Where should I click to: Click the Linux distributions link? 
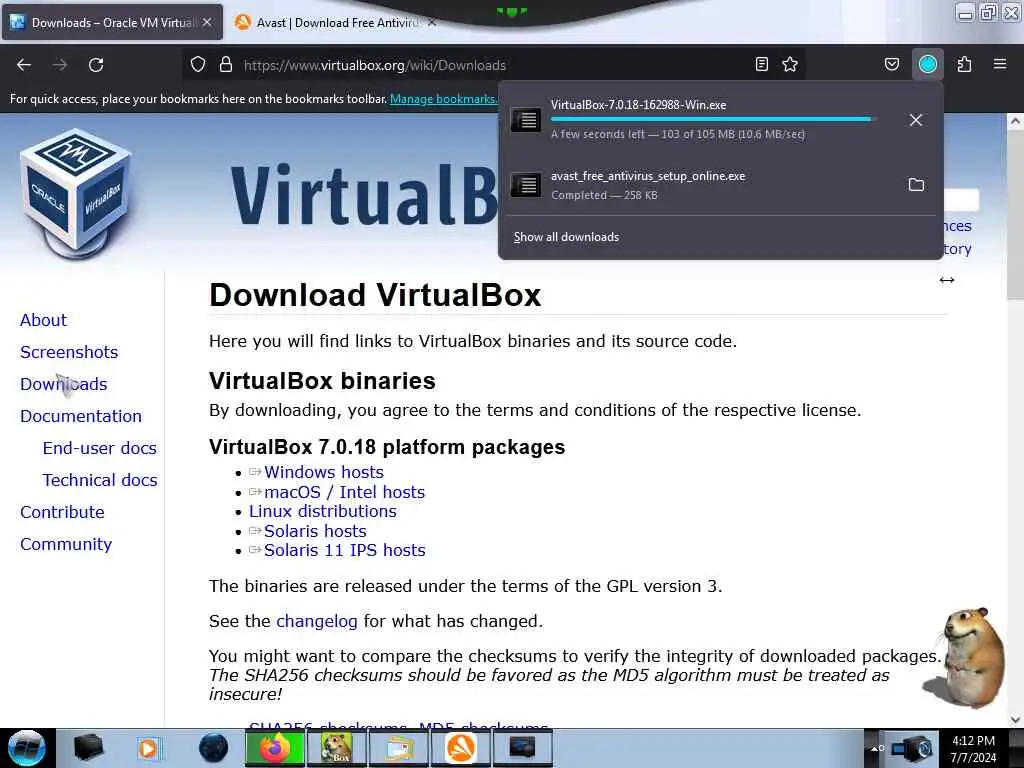(x=323, y=511)
